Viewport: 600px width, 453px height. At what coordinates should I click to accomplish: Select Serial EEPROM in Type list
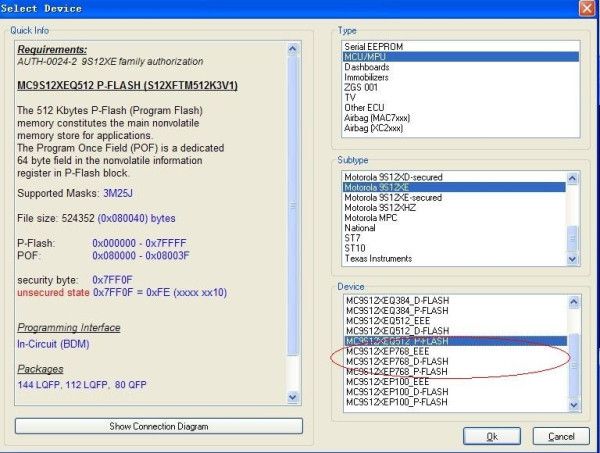[x=367, y=46]
